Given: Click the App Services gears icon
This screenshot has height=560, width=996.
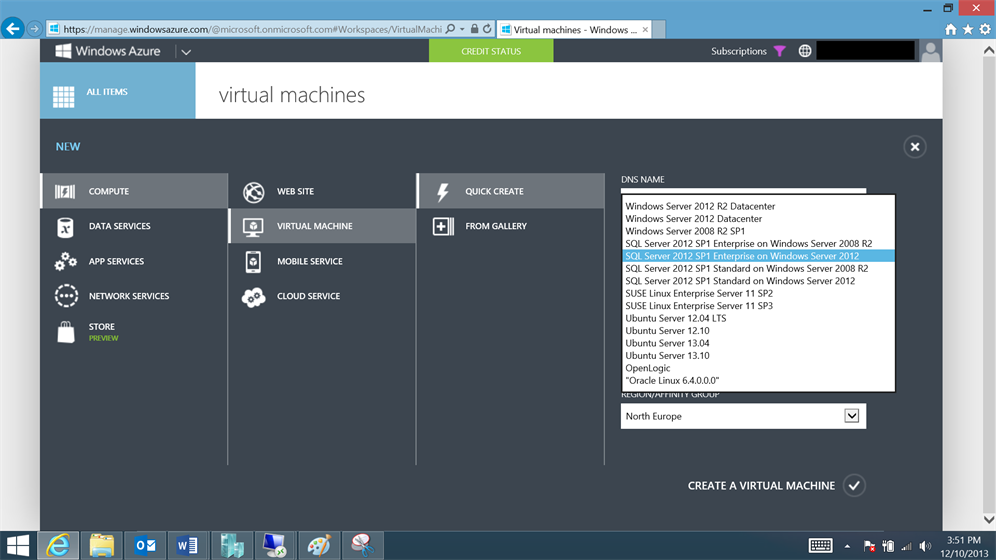Looking at the screenshot, I should pyautogui.click(x=65, y=261).
